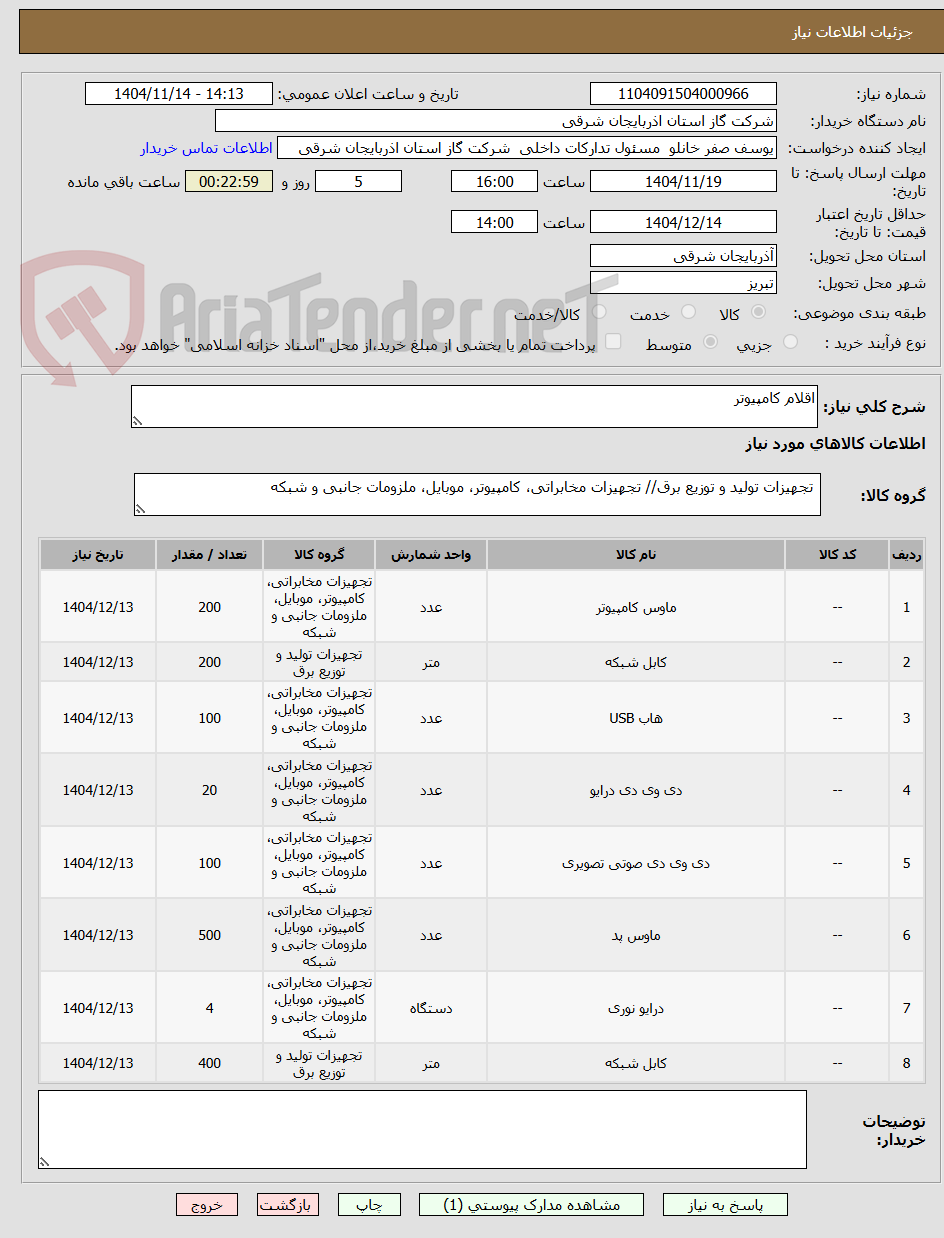Click the quantity 20 cell

coord(209,790)
